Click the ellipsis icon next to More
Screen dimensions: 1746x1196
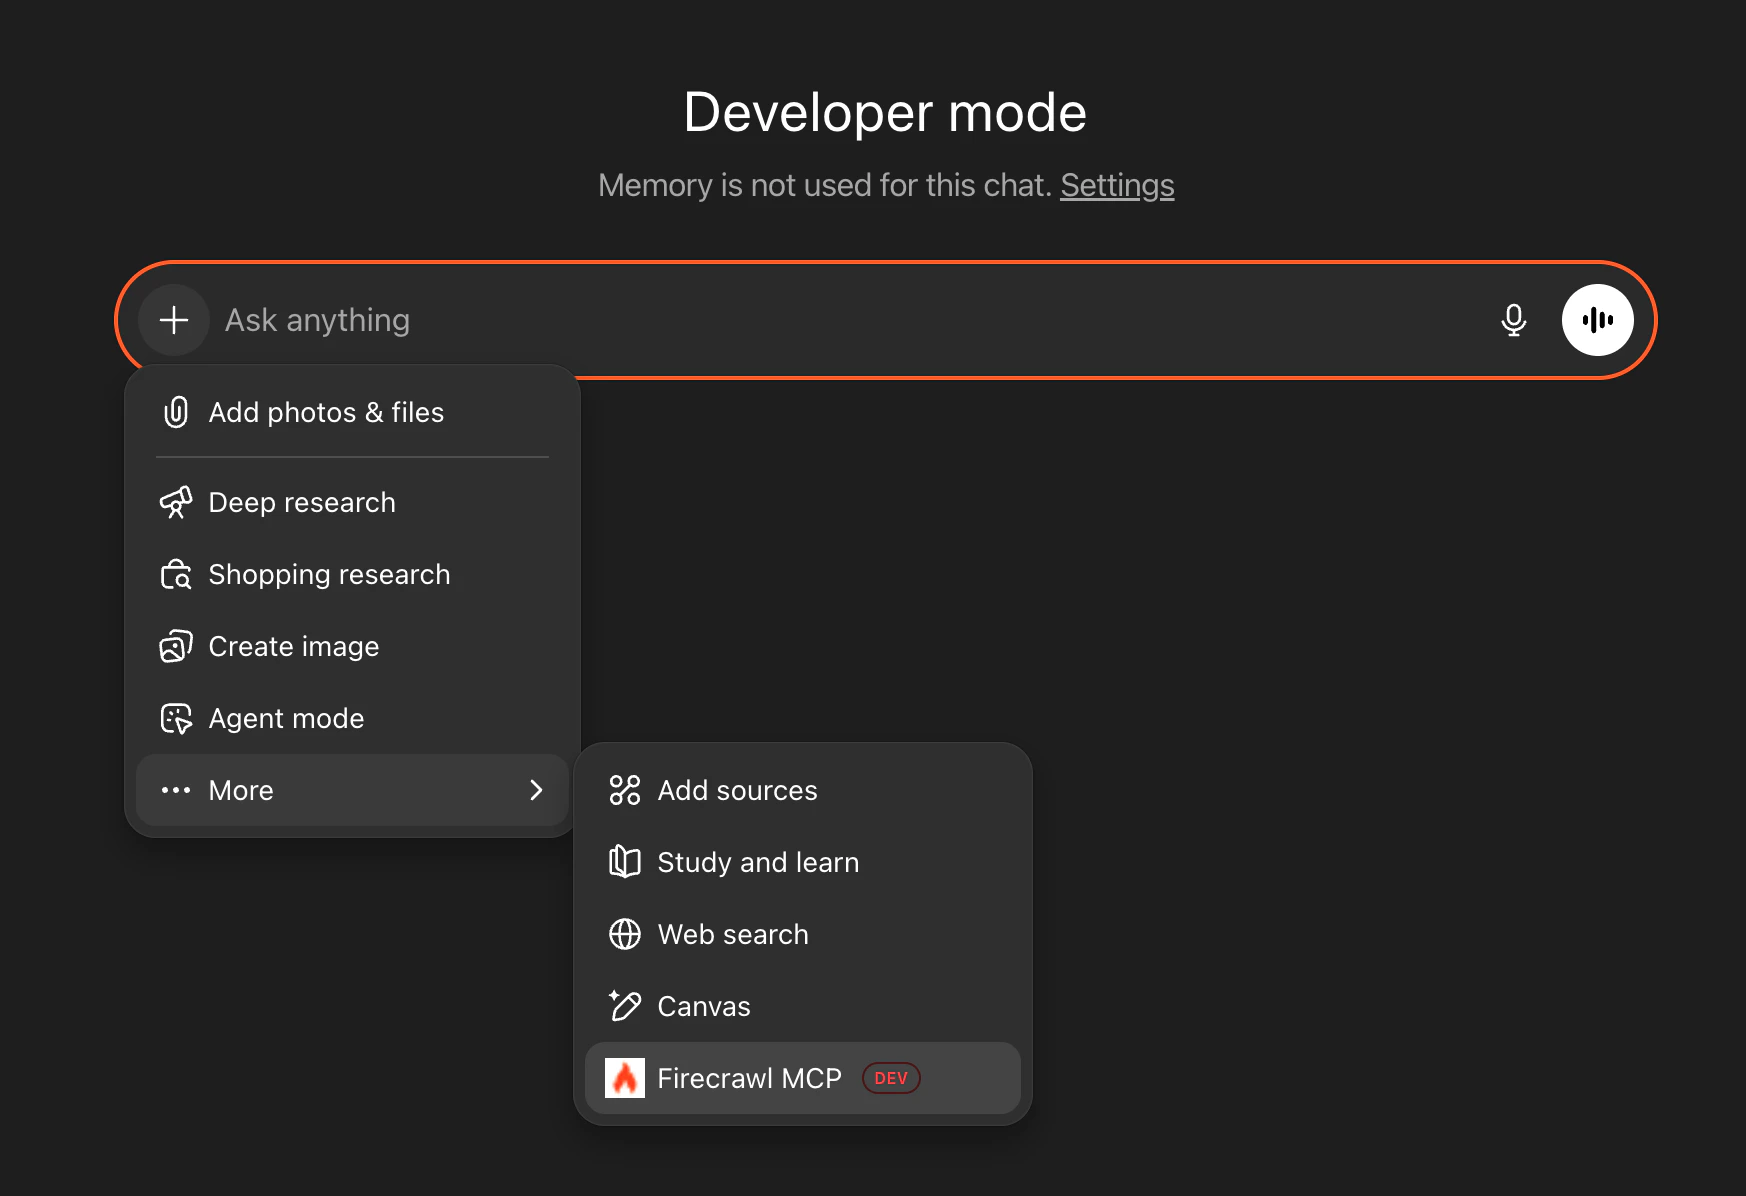[176, 790]
